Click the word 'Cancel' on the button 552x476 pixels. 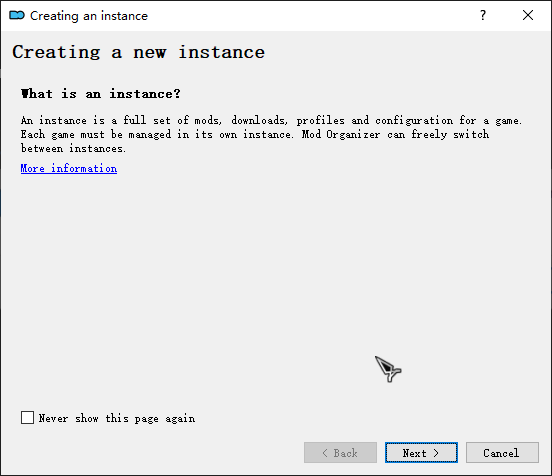tap(501, 453)
